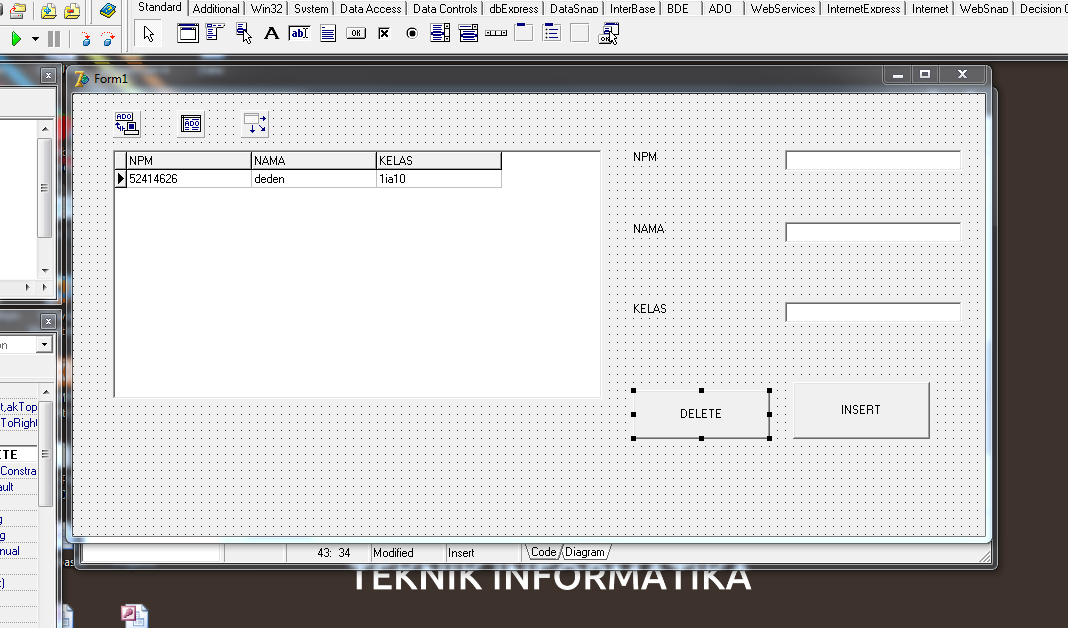The image size is (1068, 628).
Task: Run the project with the green play button
Action: (16, 38)
